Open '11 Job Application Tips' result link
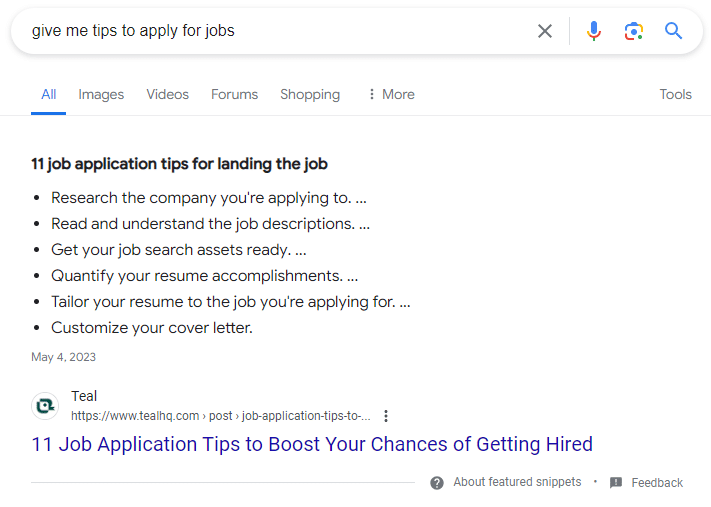The width and height of the screenshot is (711, 507). 312,444
